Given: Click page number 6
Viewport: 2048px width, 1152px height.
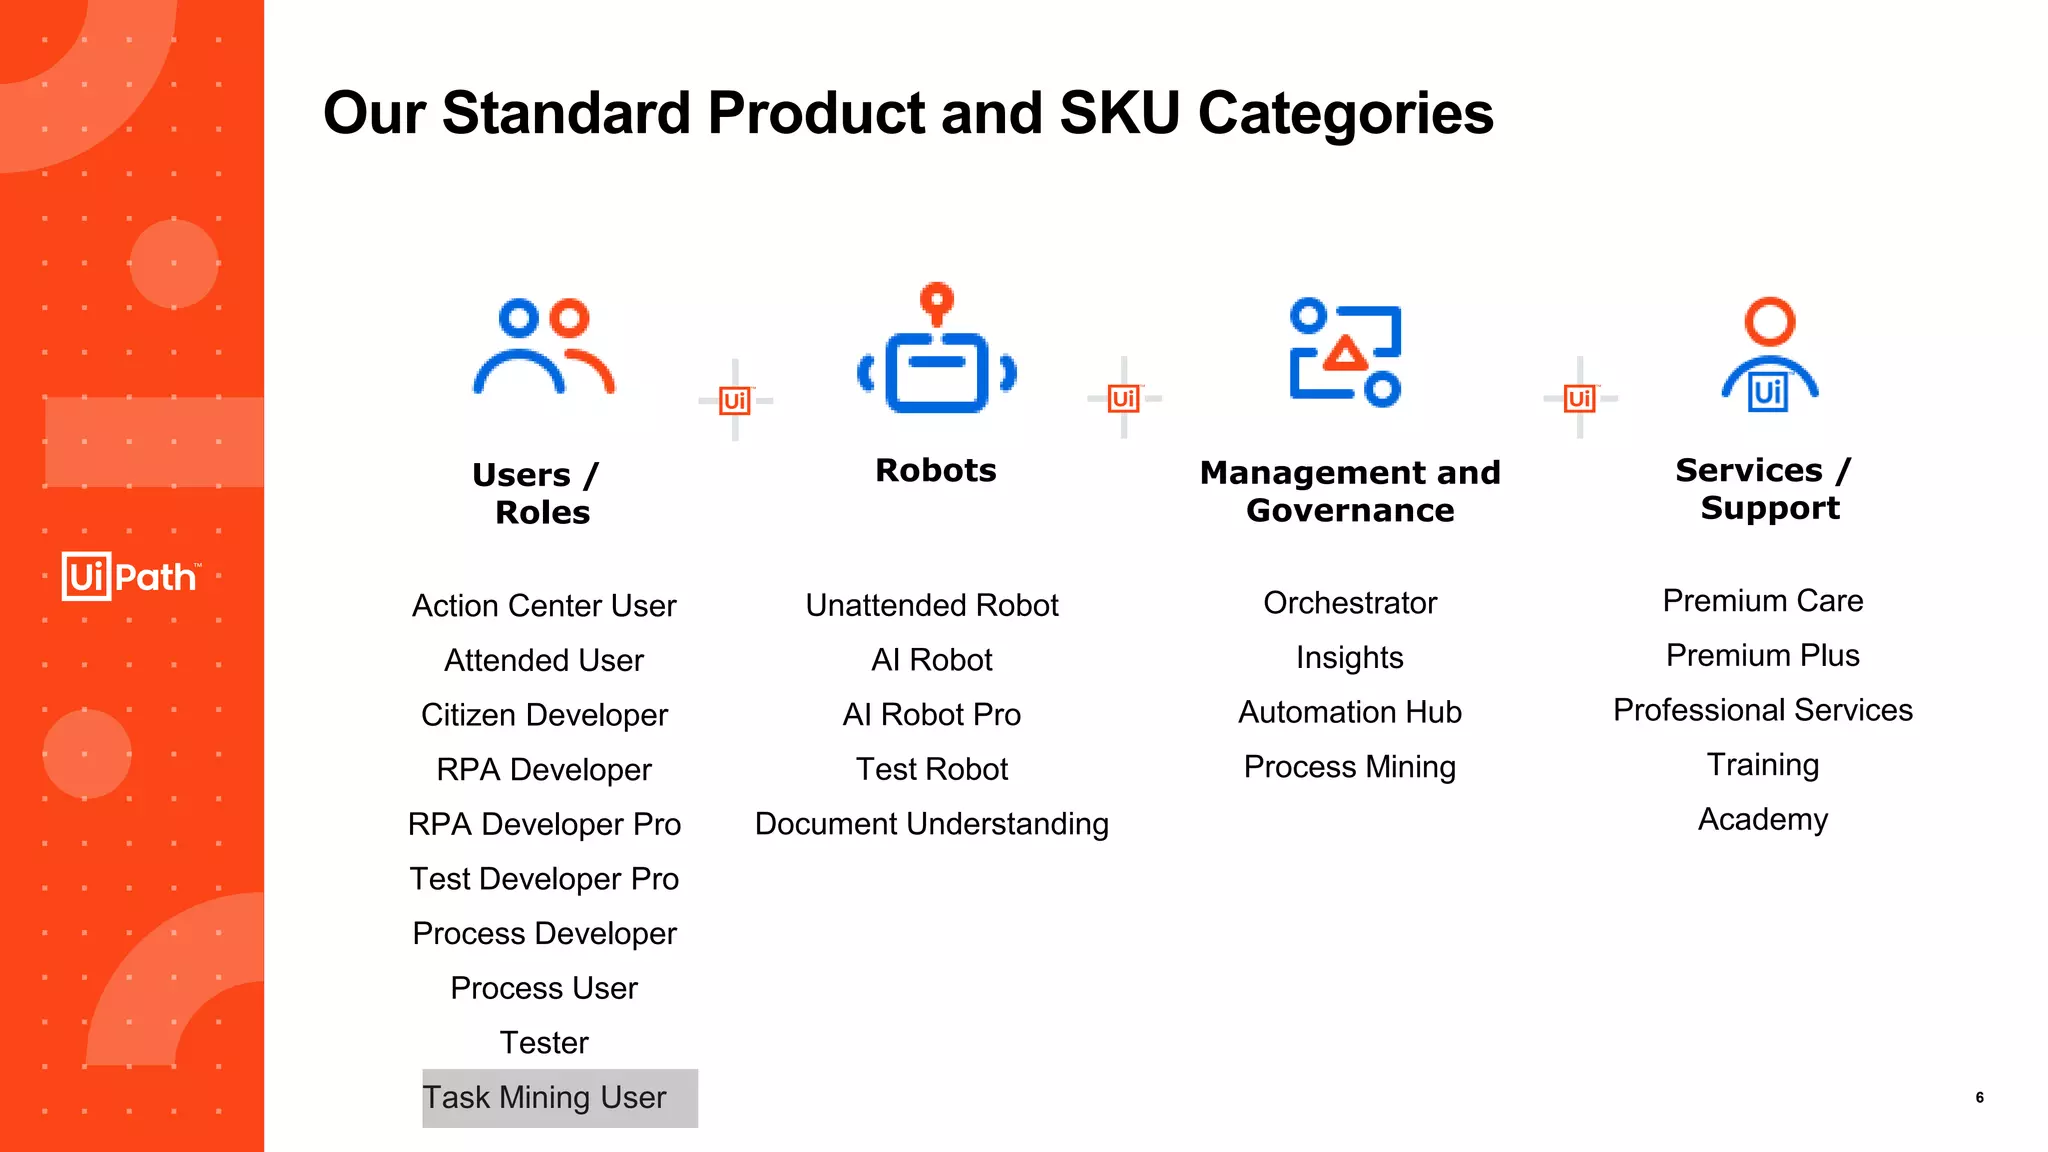Looking at the screenshot, I should [x=1979, y=1097].
